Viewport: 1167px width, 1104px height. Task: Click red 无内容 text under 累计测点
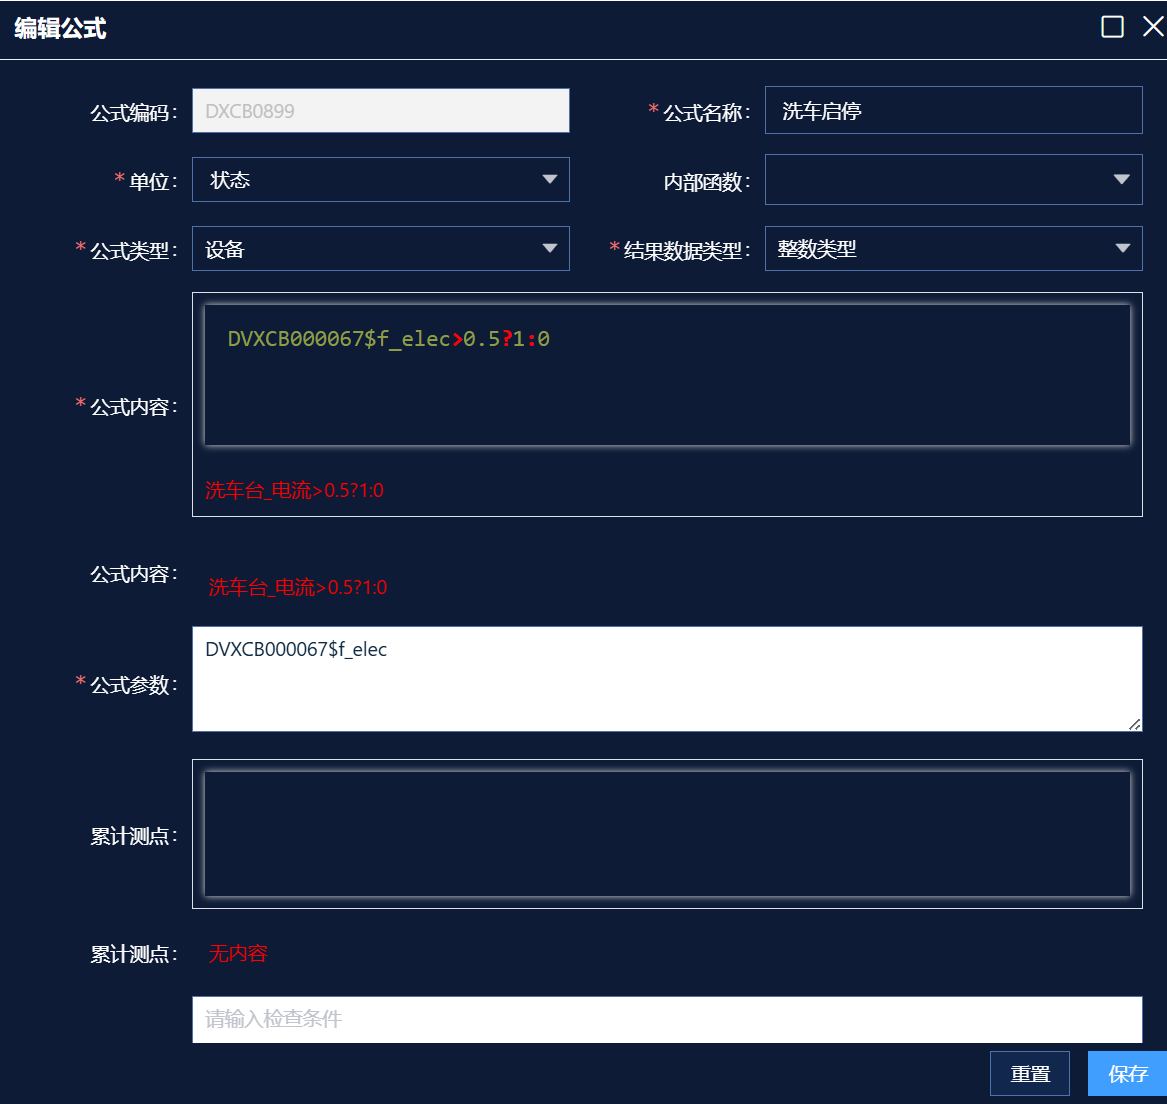[237, 954]
